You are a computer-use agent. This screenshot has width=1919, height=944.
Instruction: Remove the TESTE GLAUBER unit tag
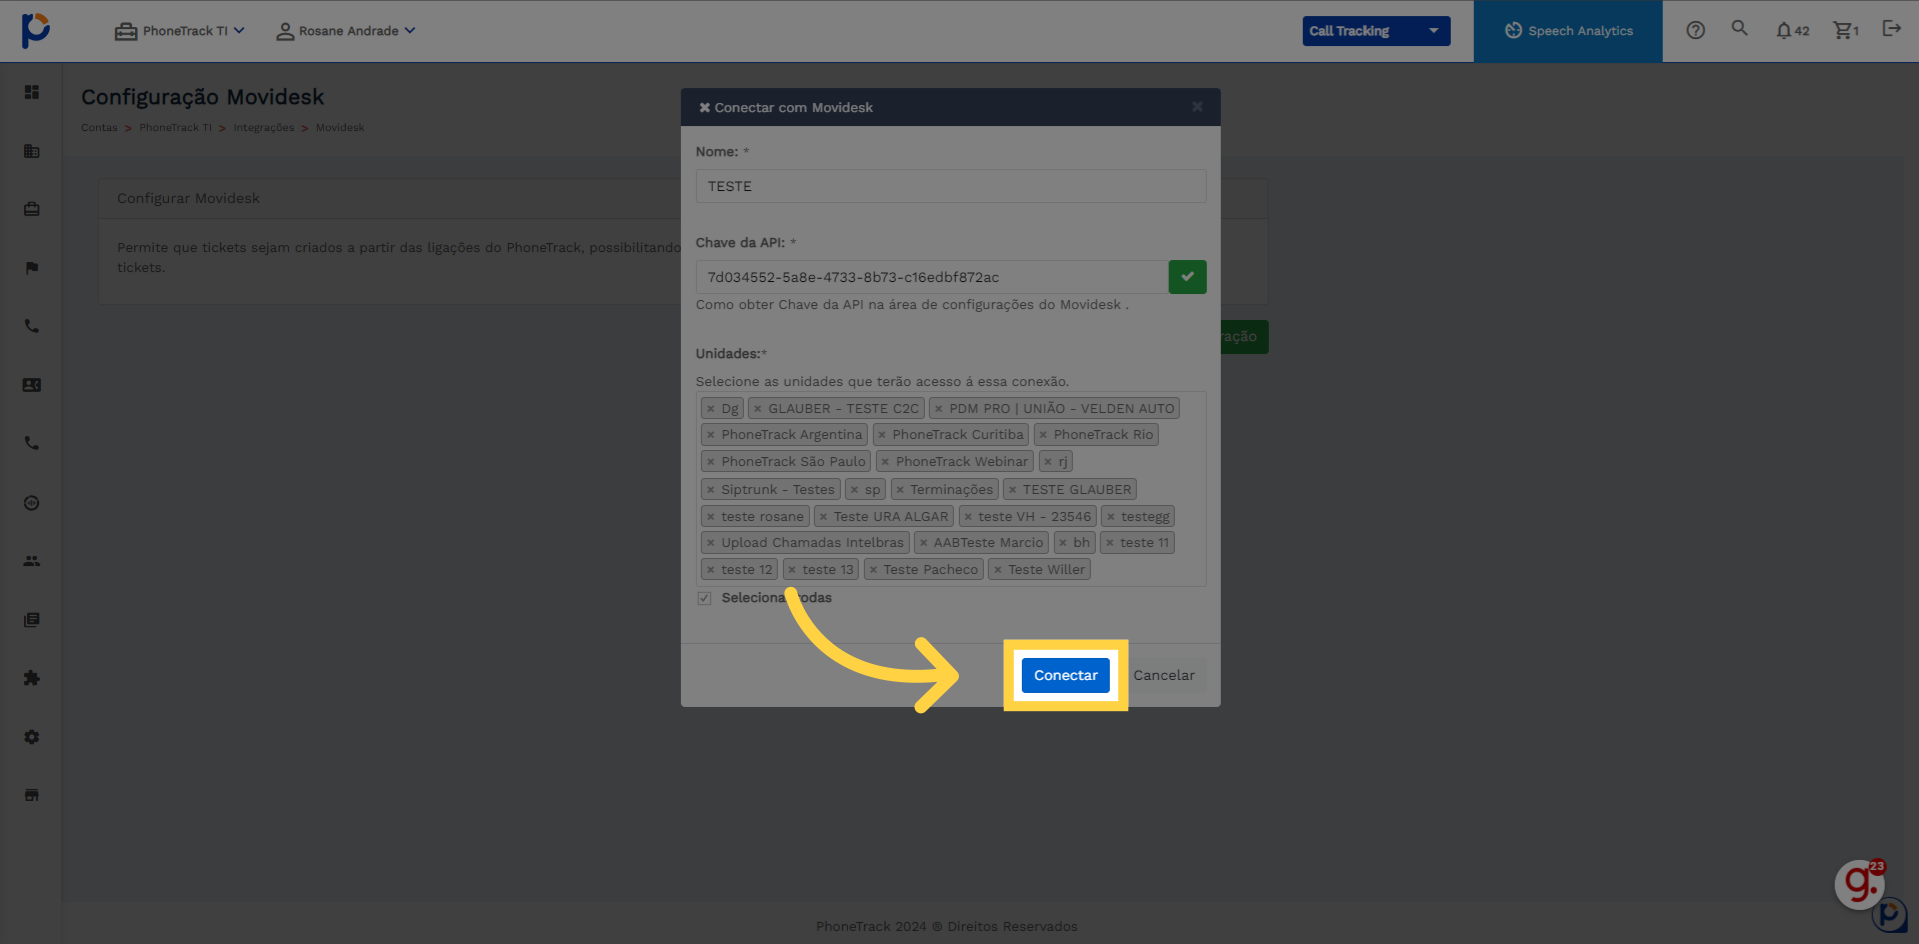point(1012,490)
